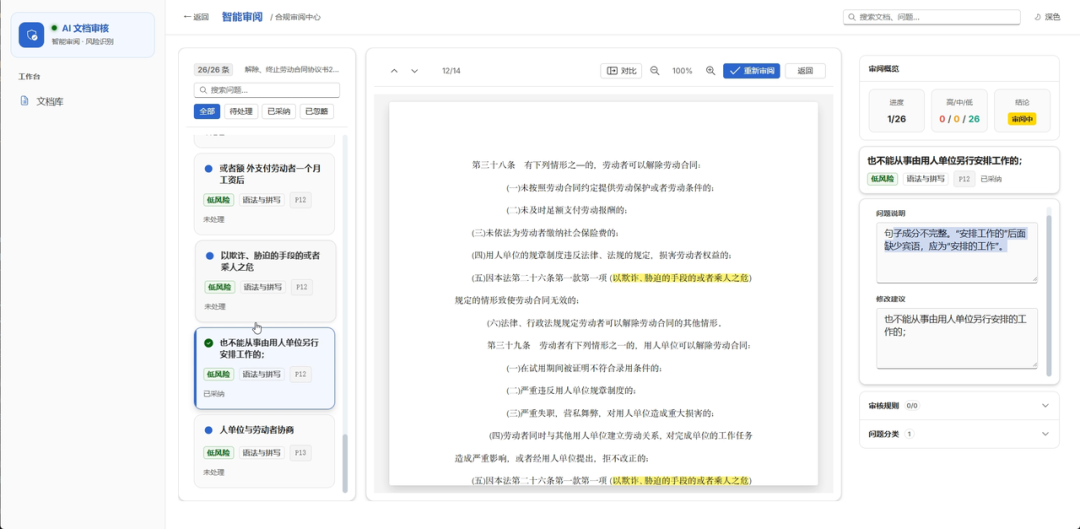
Task: Click the 合规审阅中心 breadcrumb text
Action: (298, 17)
